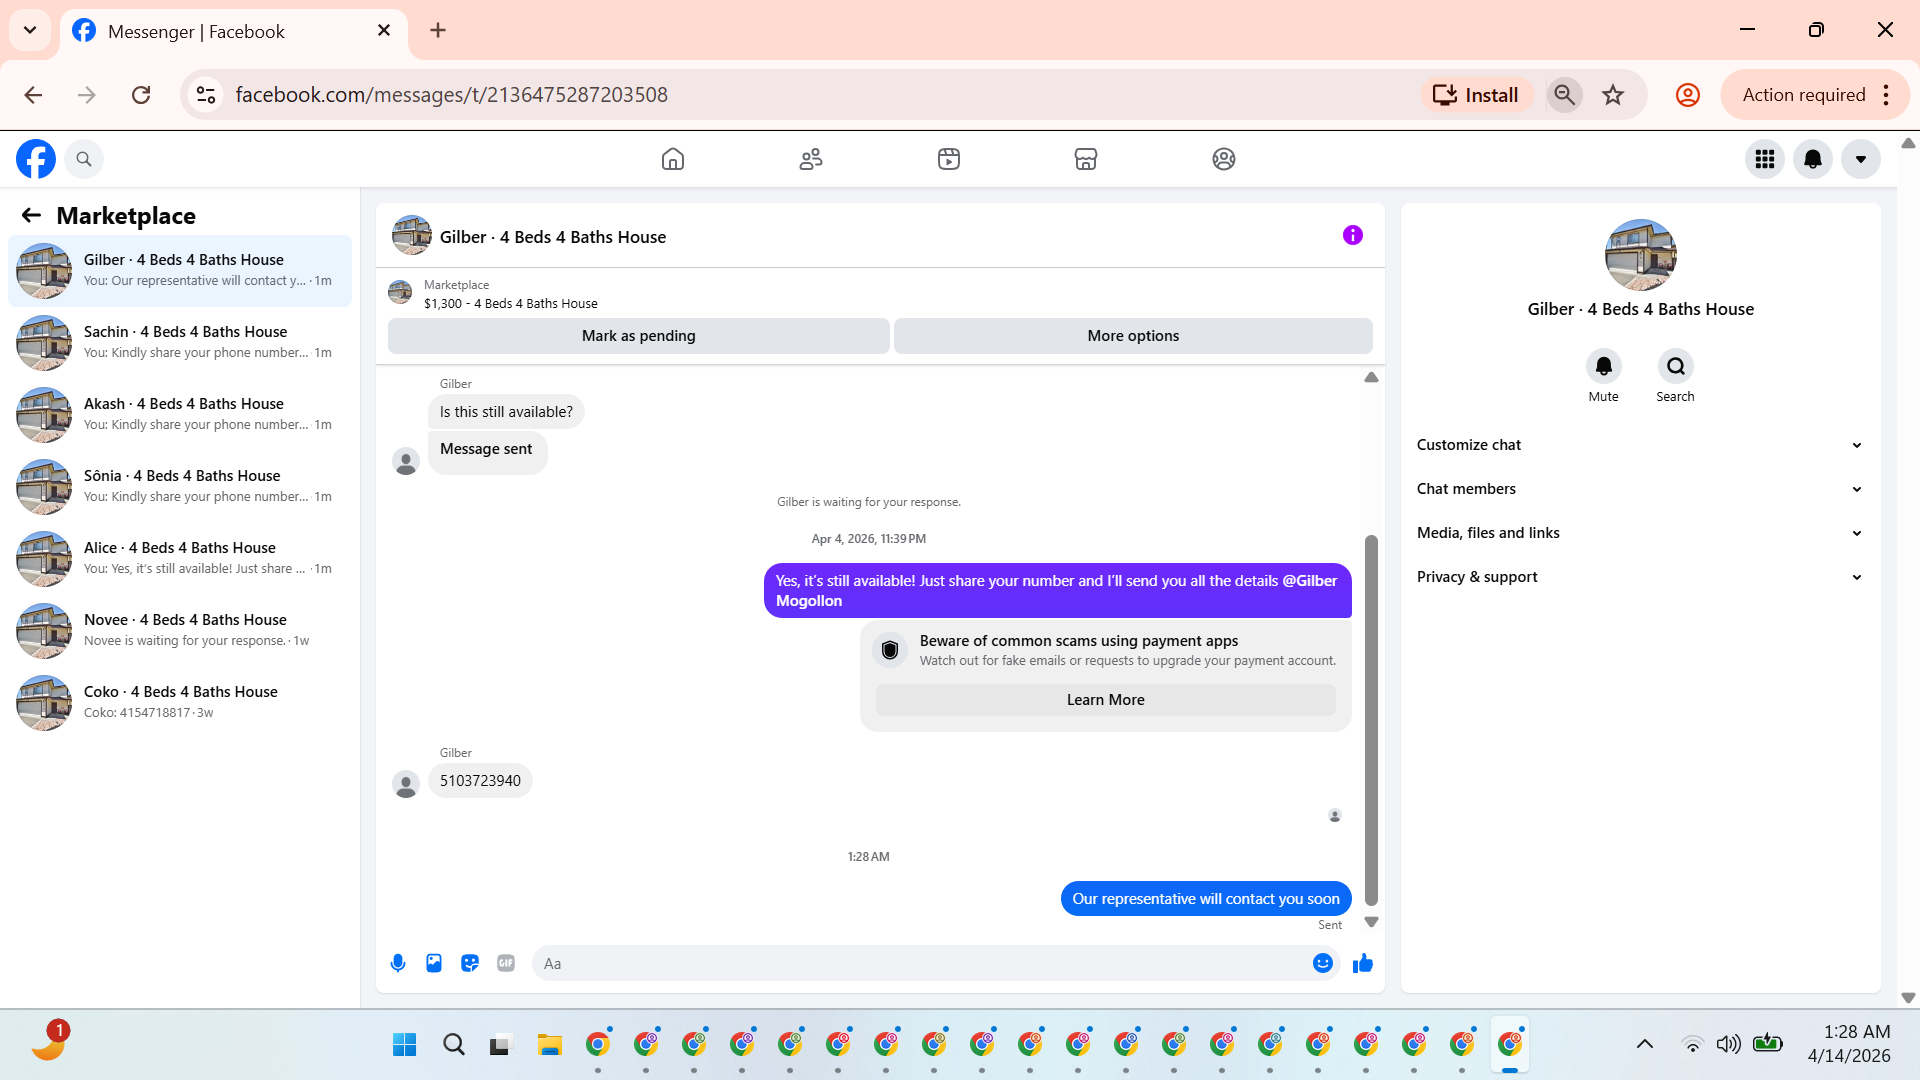Toggle the conversation information panel icon
Screen dimensions: 1920x1080
1352,236
